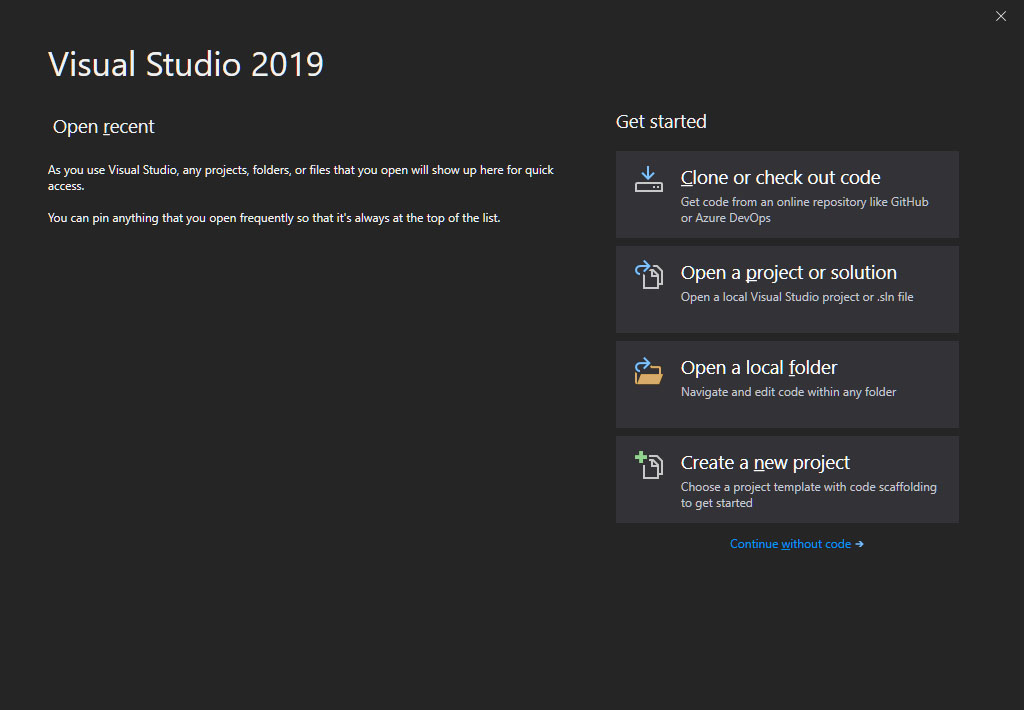This screenshot has height=710, width=1024.
Task: Click text 'Navigate and edit code within any folder'
Action: [x=788, y=392]
